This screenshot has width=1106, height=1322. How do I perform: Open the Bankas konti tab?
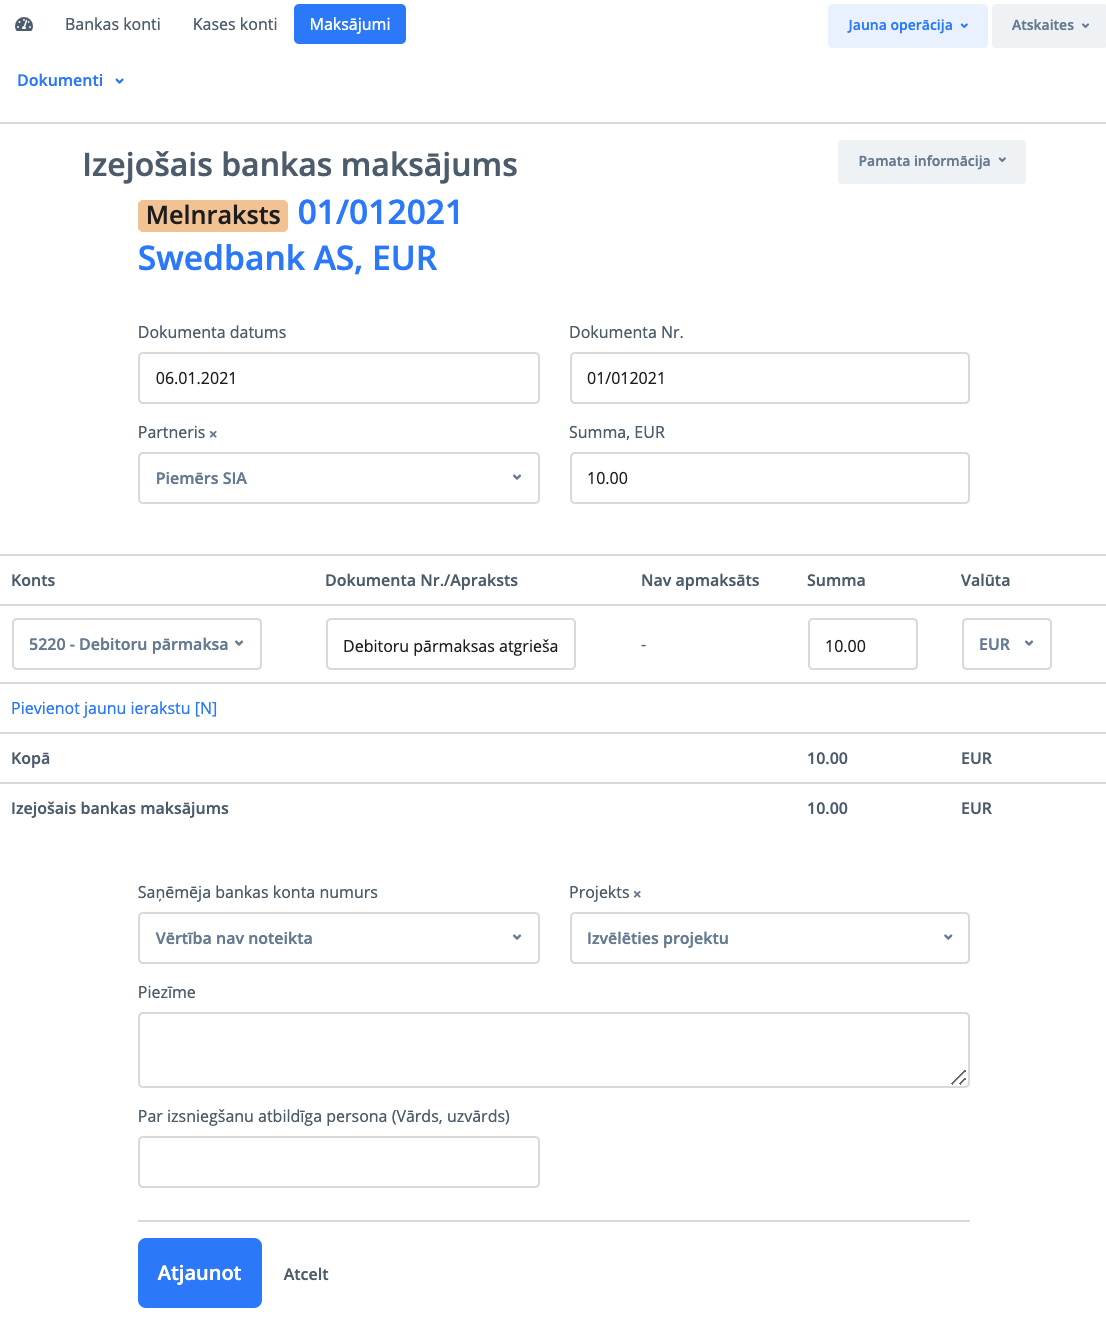tap(112, 24)
